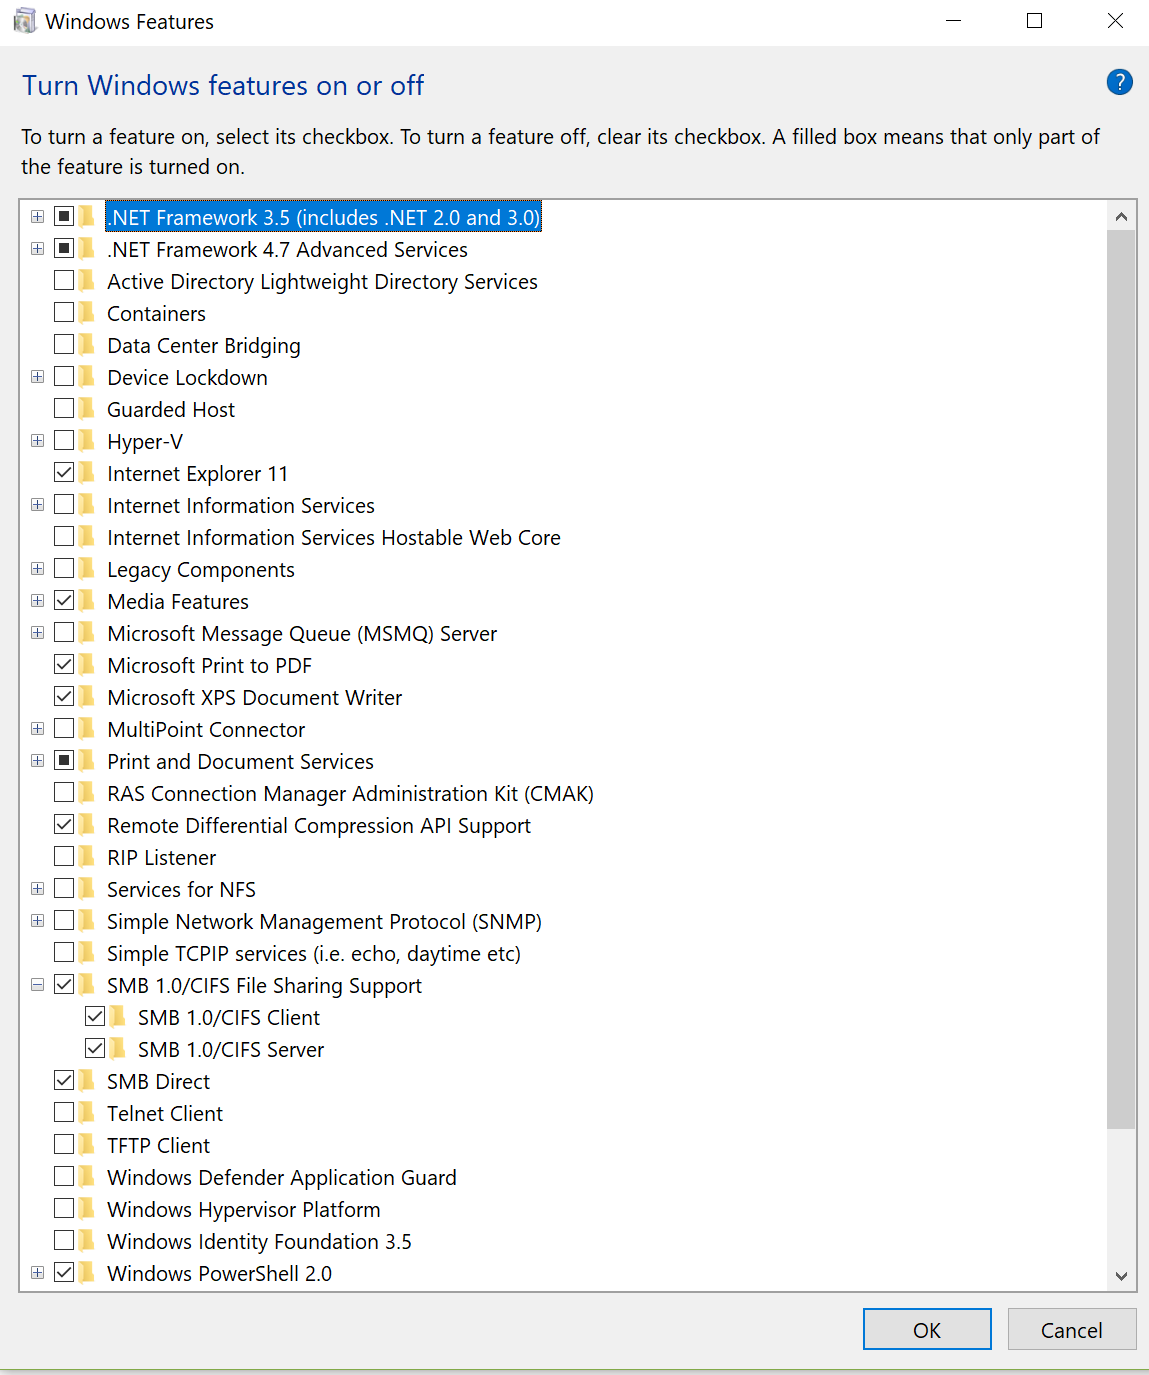
Task: Uncheck SMB Direct feature
Action: (x=64, y=1080)
